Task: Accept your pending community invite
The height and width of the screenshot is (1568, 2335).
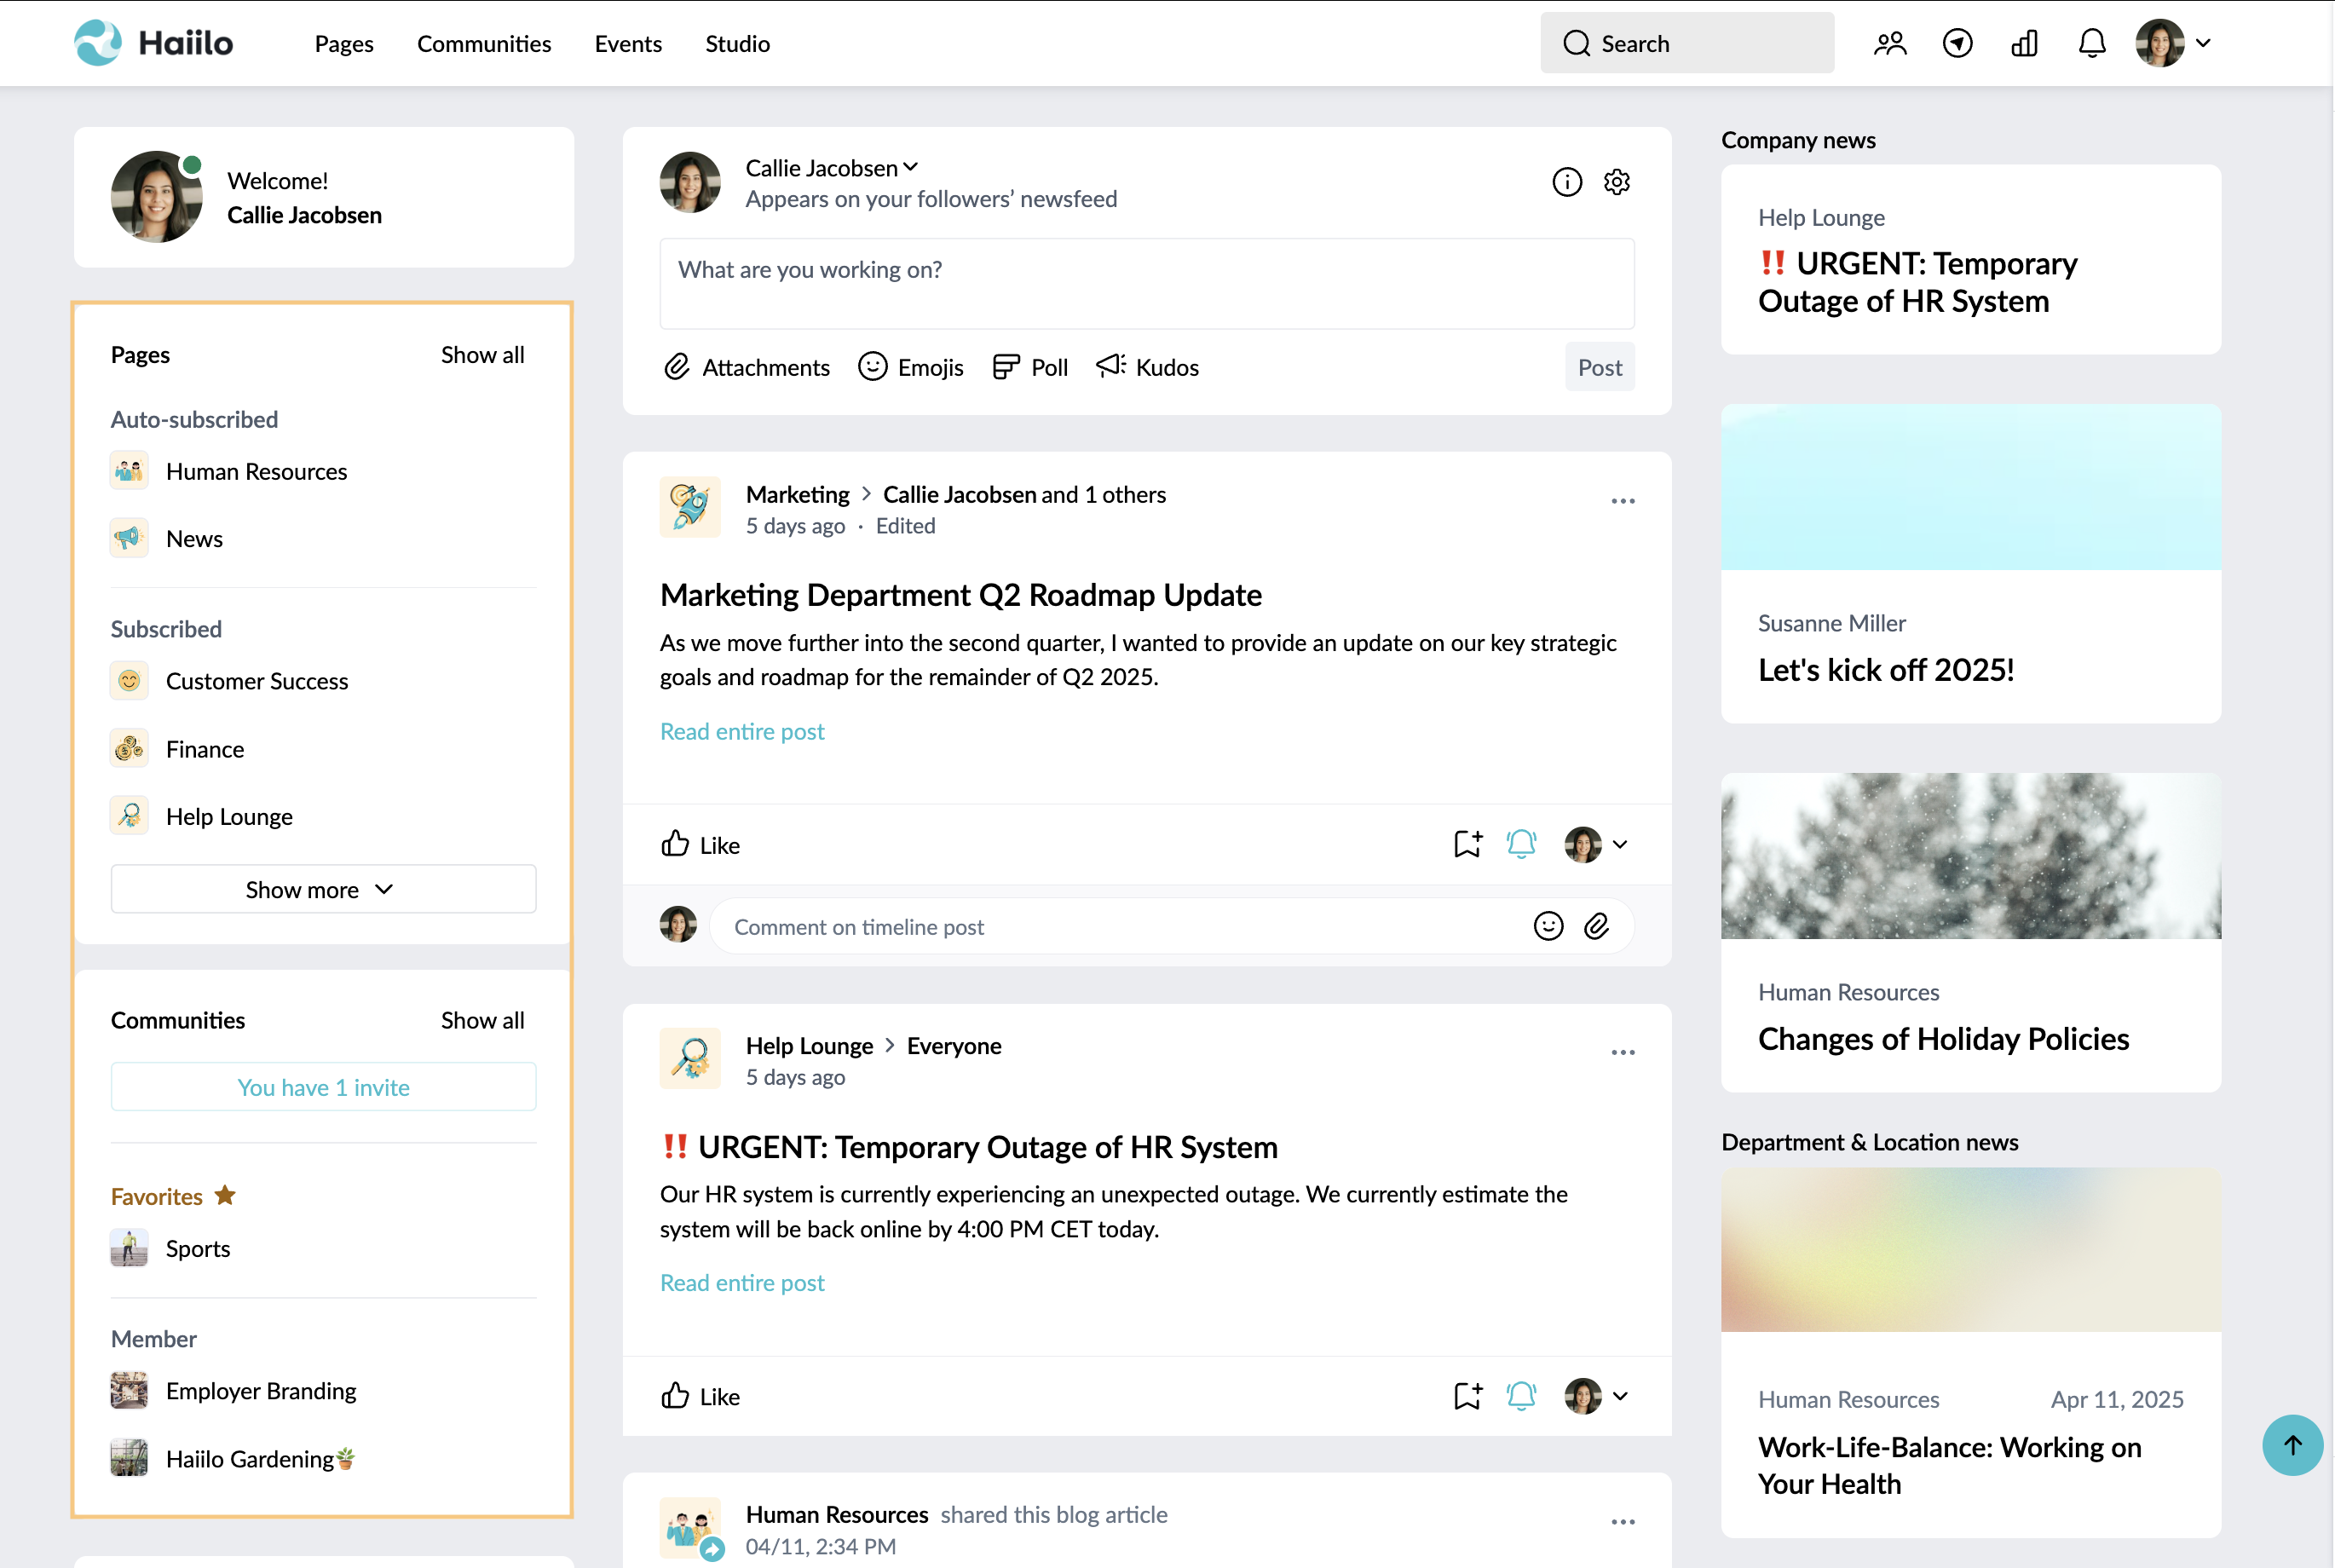Action: pos(322,1087)
